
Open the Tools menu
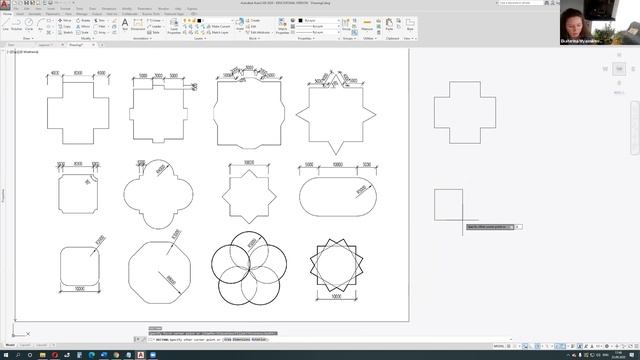click(80, 9)
